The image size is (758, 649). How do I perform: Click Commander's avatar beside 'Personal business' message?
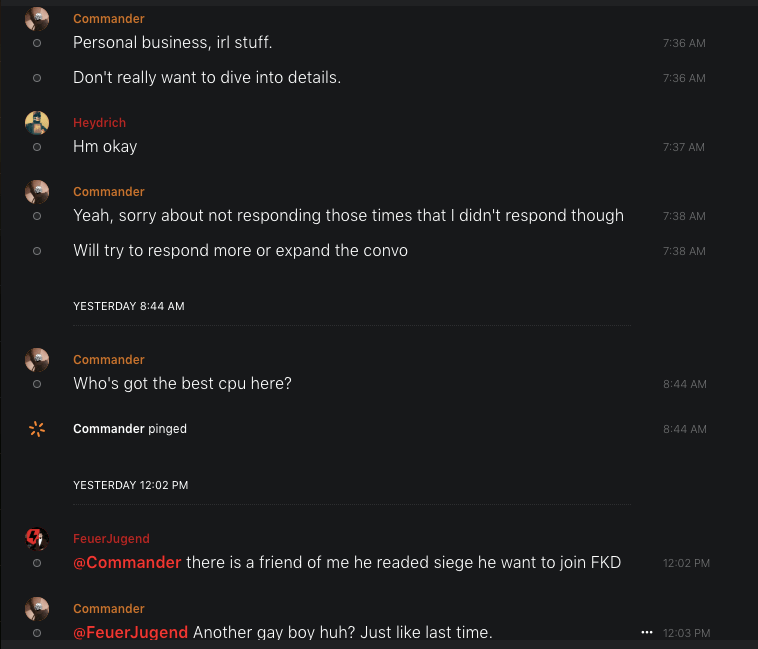click(37, 19)
